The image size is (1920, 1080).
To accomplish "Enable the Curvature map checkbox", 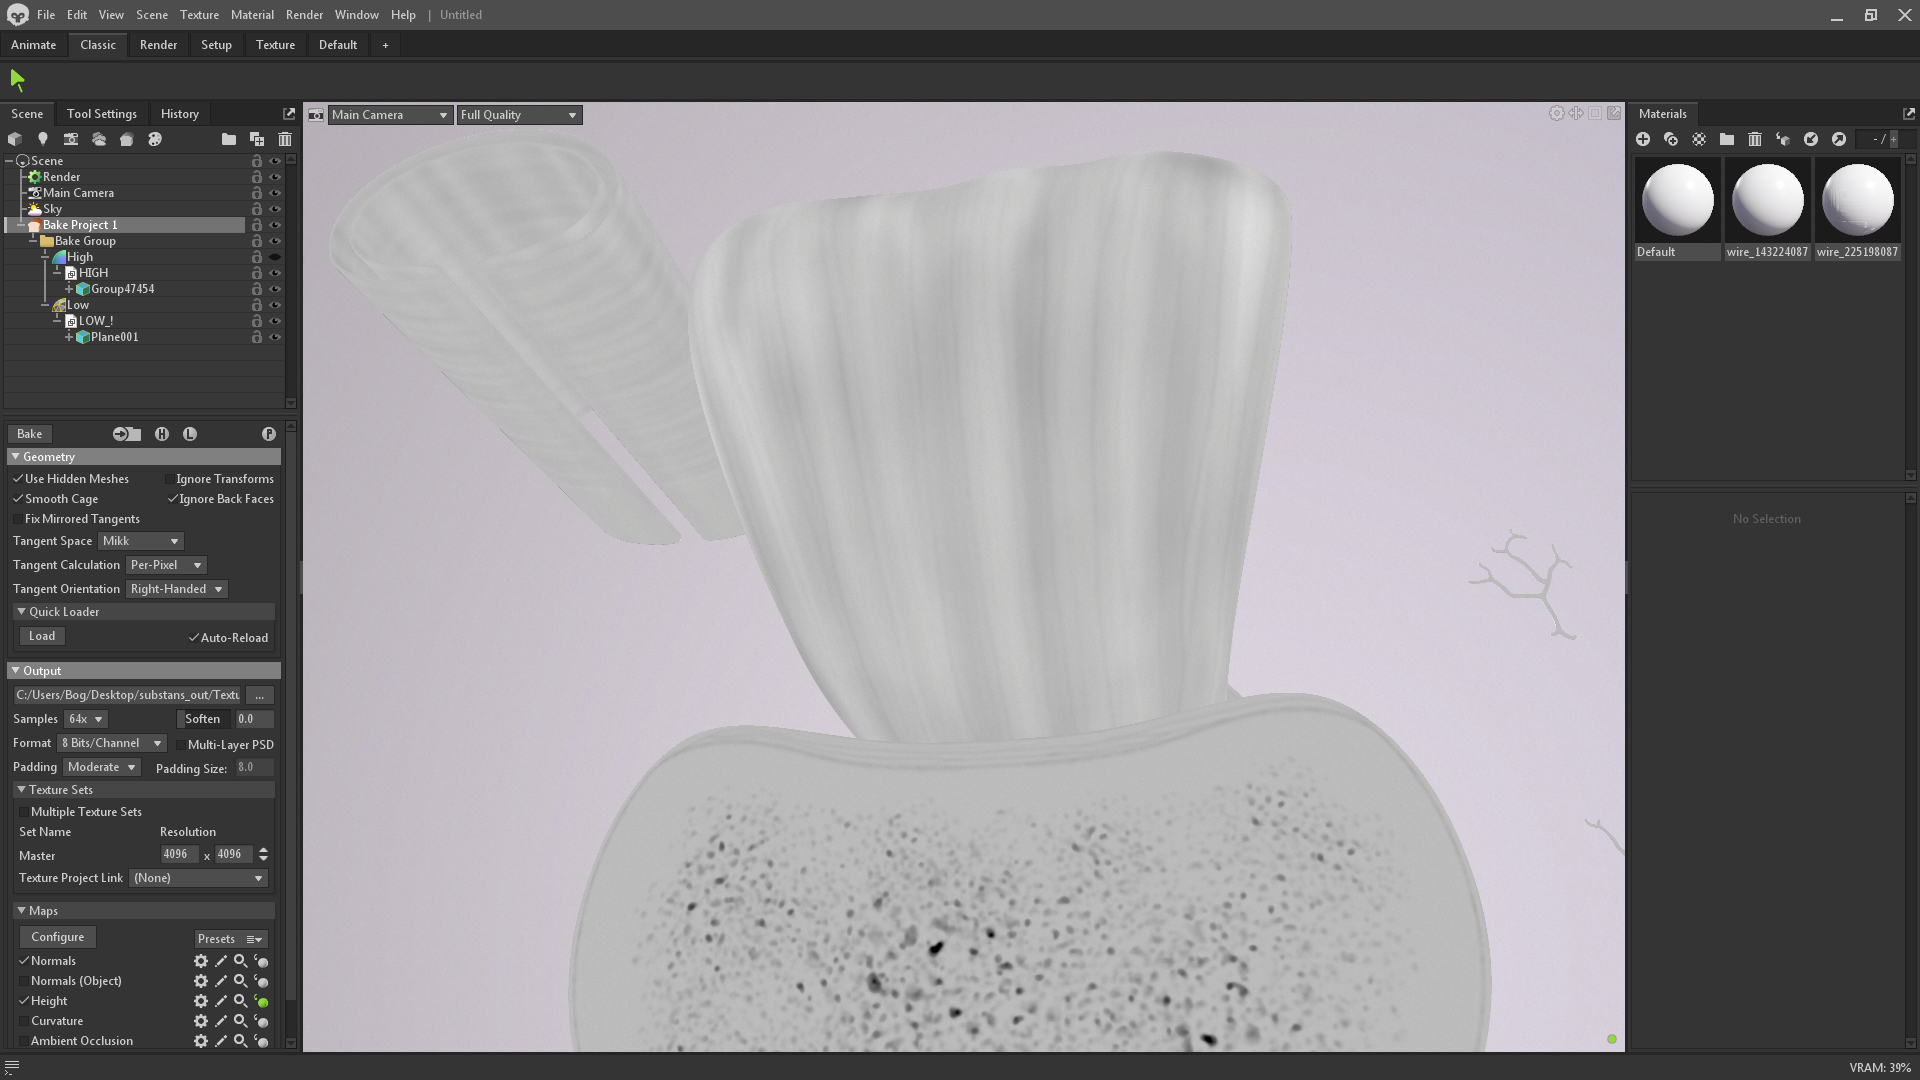I will [x=24, y=1021].
